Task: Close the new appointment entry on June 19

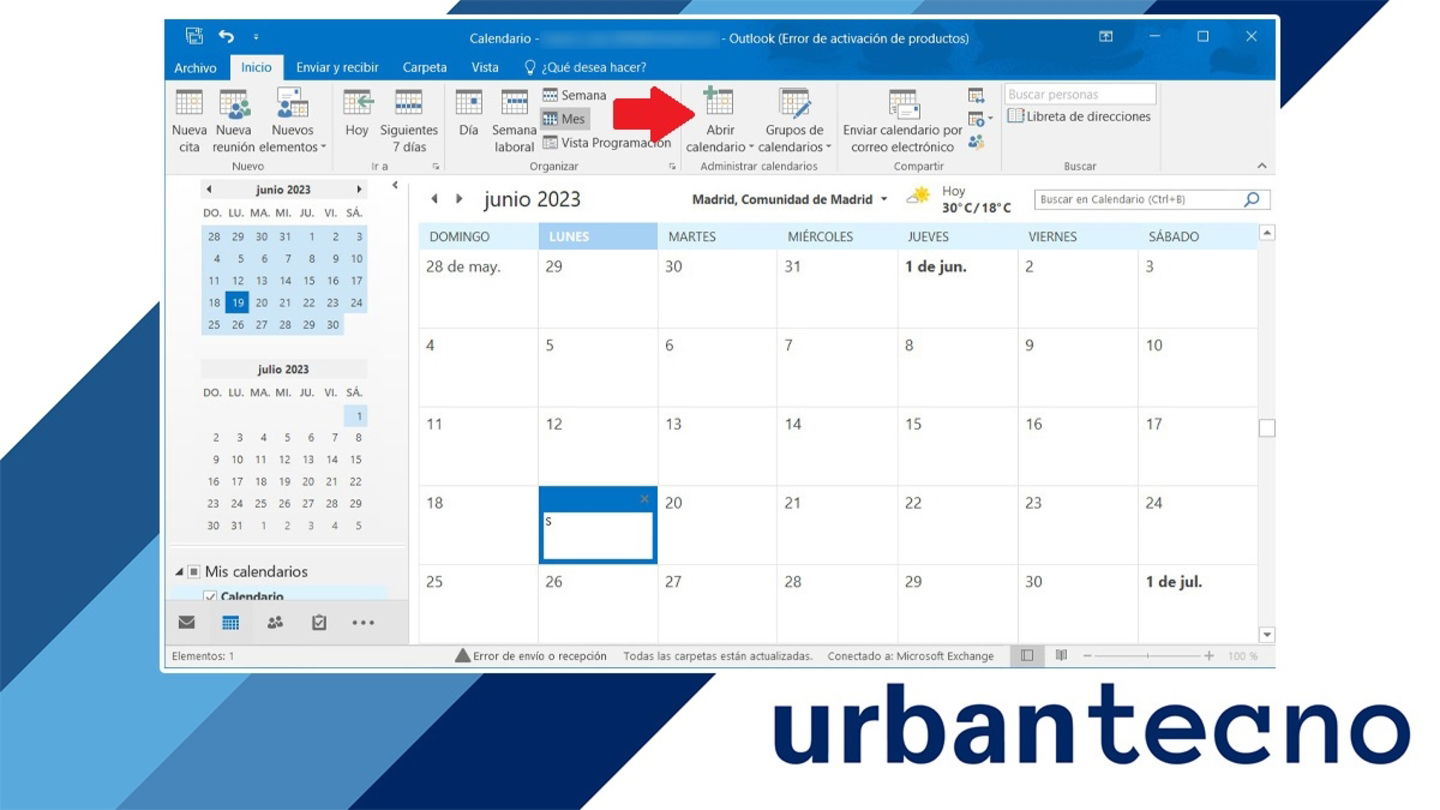Action: click(x=644, y=499)
